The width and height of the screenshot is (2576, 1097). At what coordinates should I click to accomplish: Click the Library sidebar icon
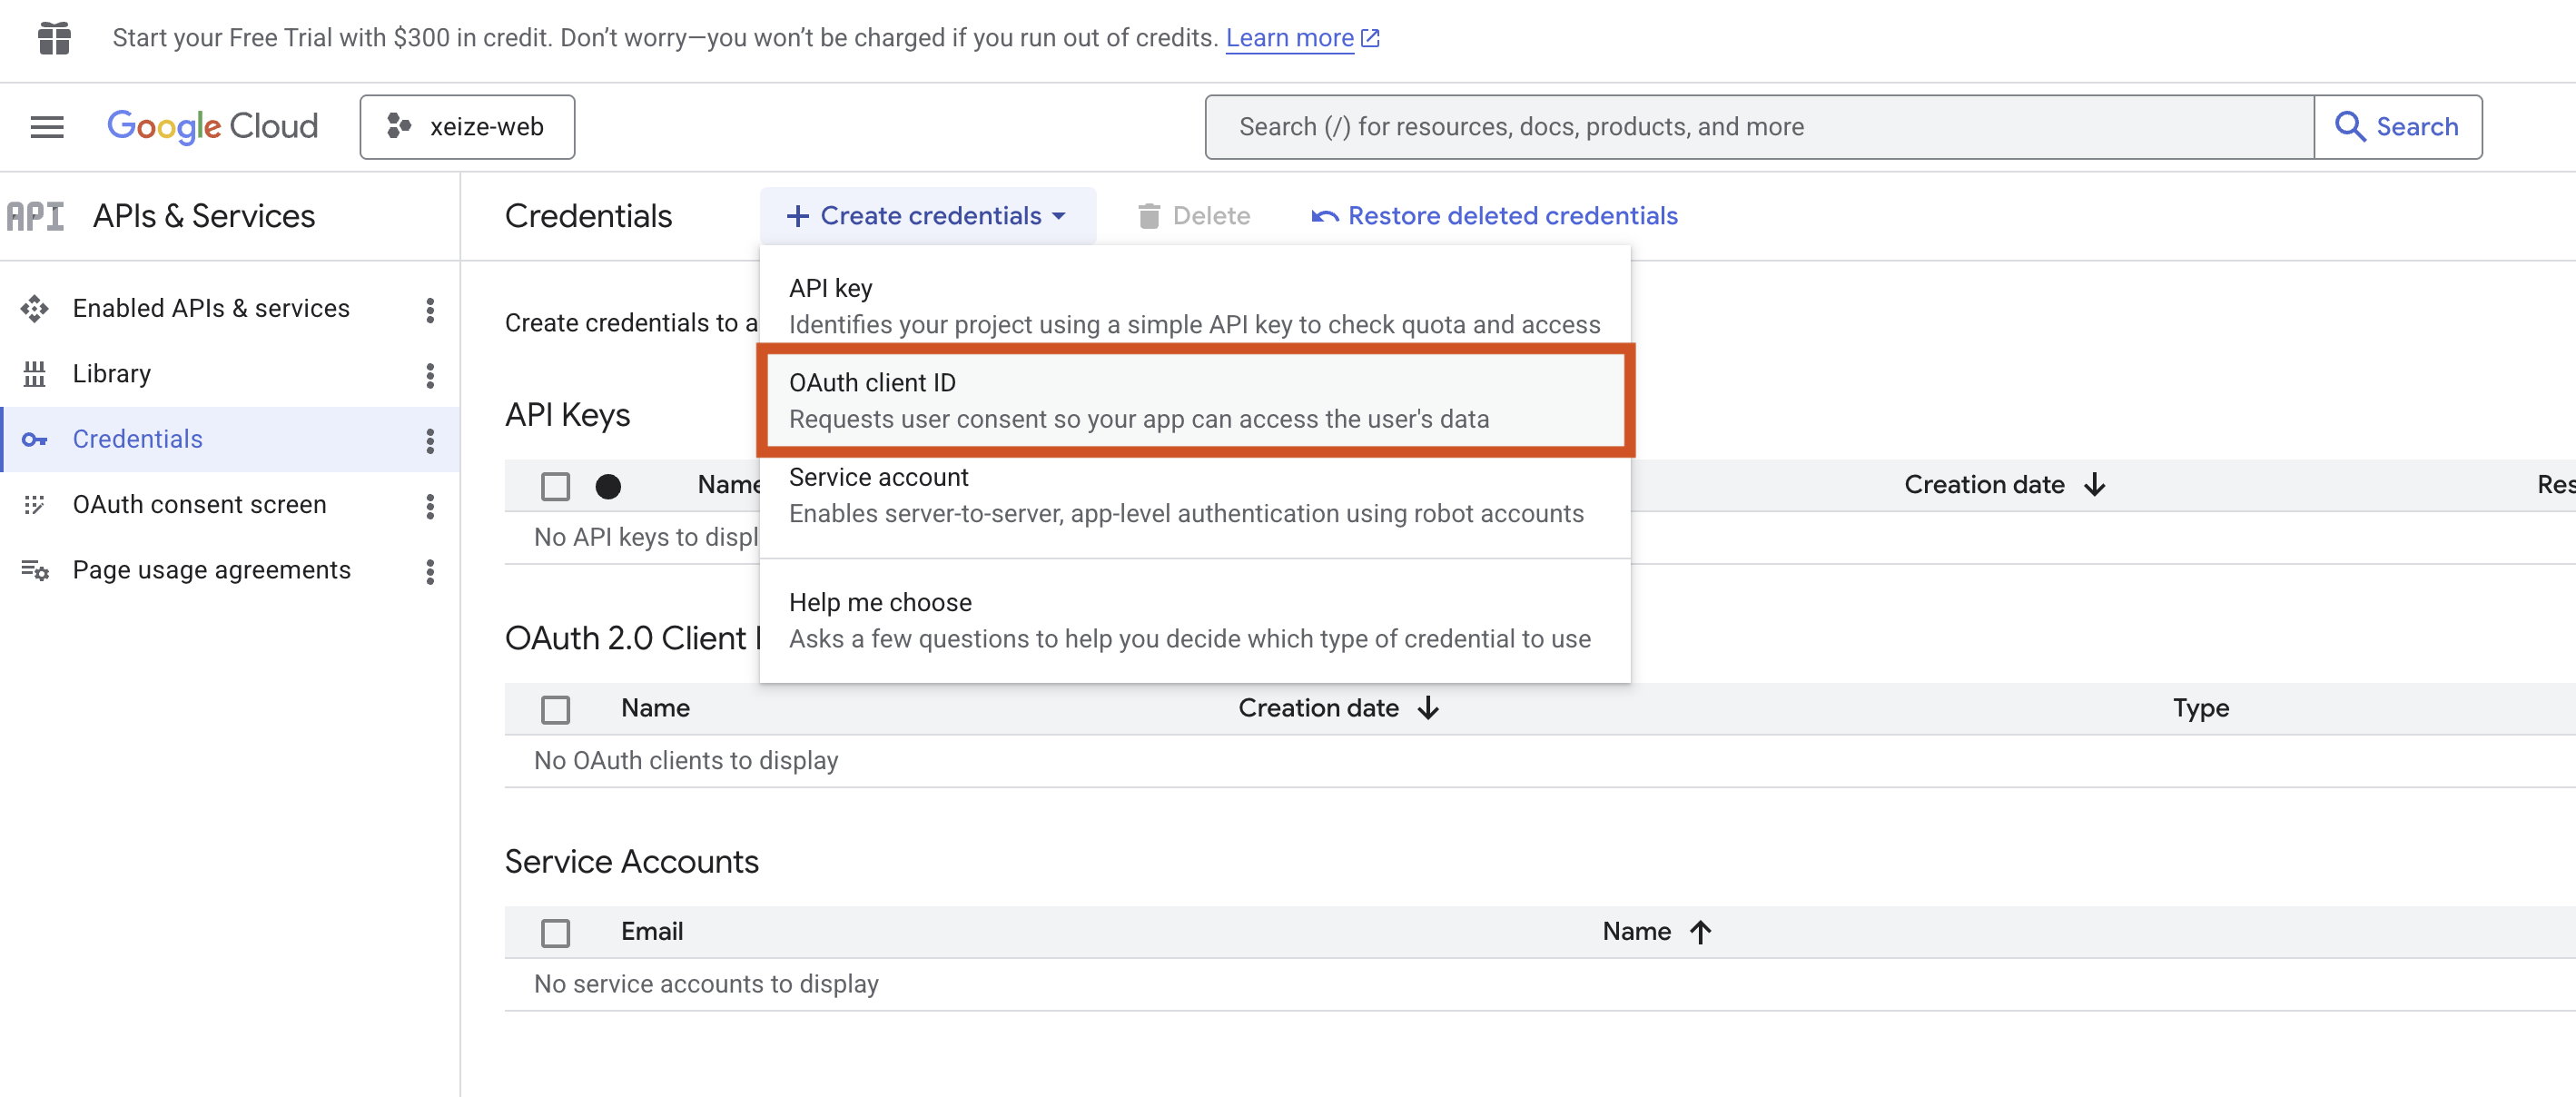click(35, 374)
